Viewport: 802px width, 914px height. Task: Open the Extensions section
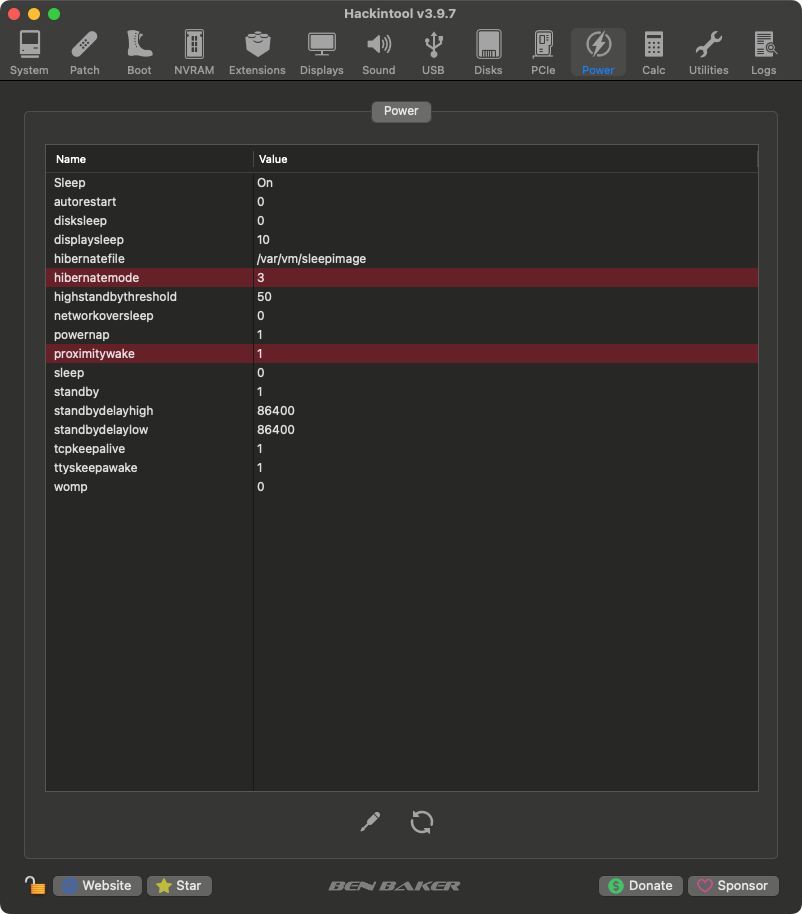pyautogui.click(x=257, y=52)
